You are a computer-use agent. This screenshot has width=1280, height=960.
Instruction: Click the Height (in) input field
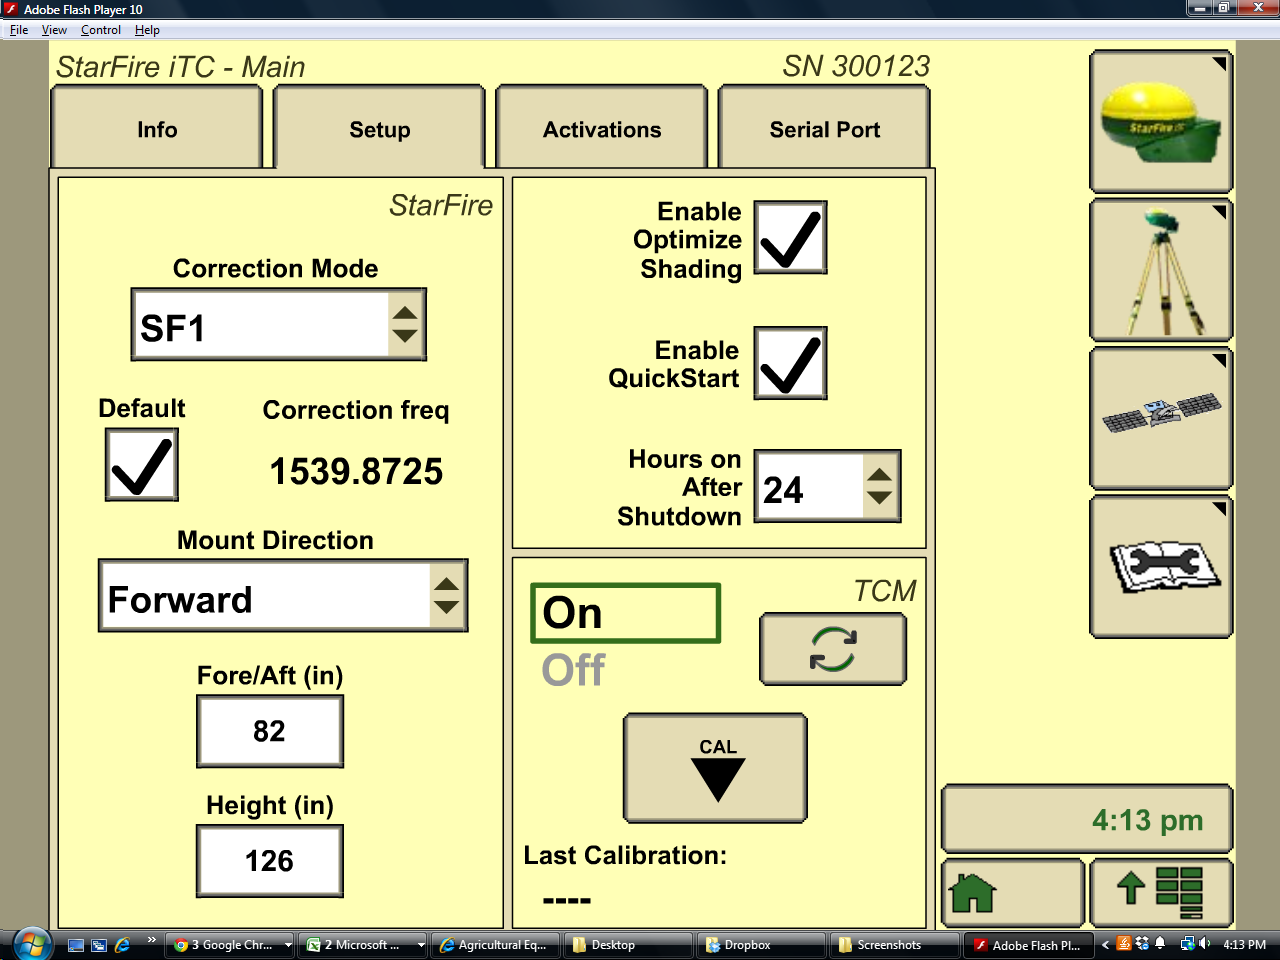pyautogui.click(x=270, y=861)
